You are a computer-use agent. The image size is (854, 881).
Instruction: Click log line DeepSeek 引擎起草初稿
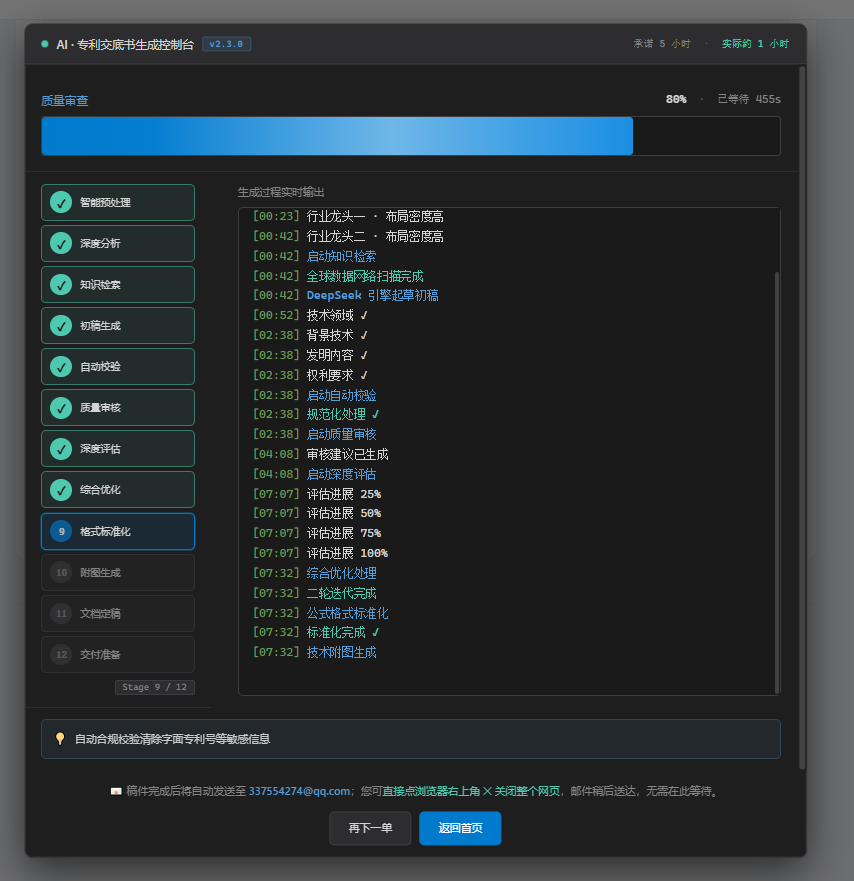(x=372, y=295)
